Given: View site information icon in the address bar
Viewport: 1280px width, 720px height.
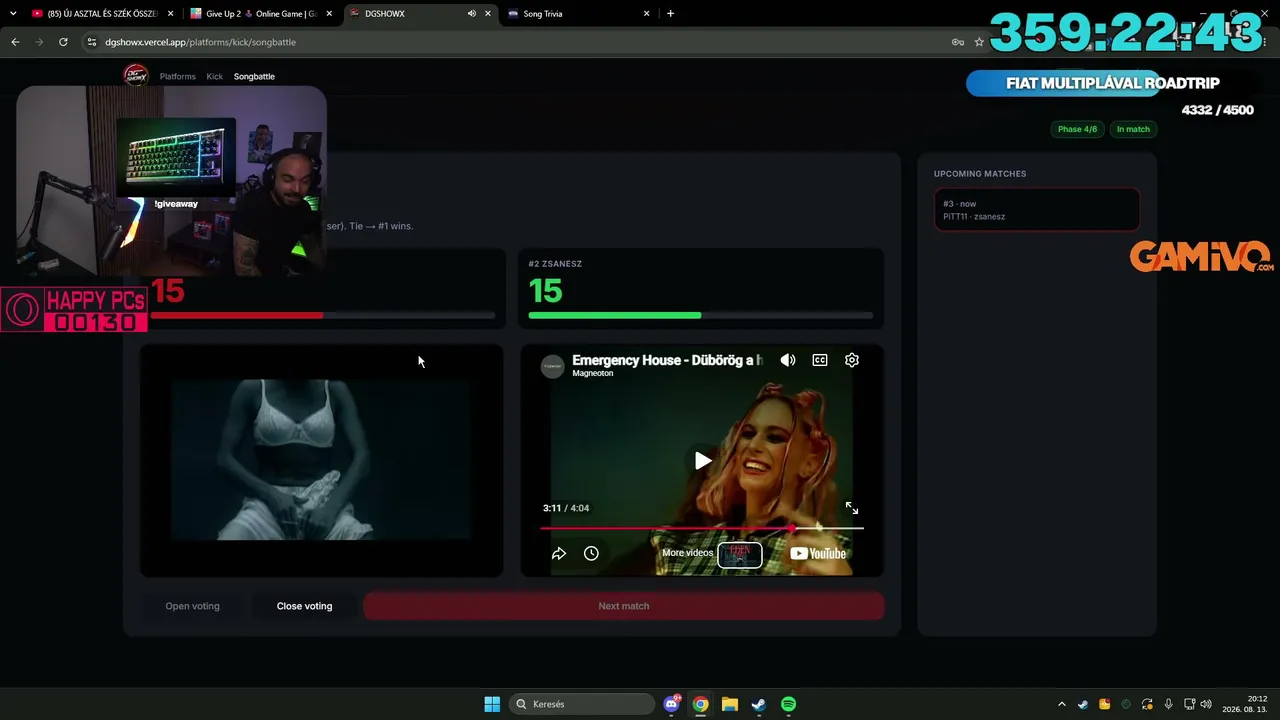Looking at the screenshot, I should point(91,42).
